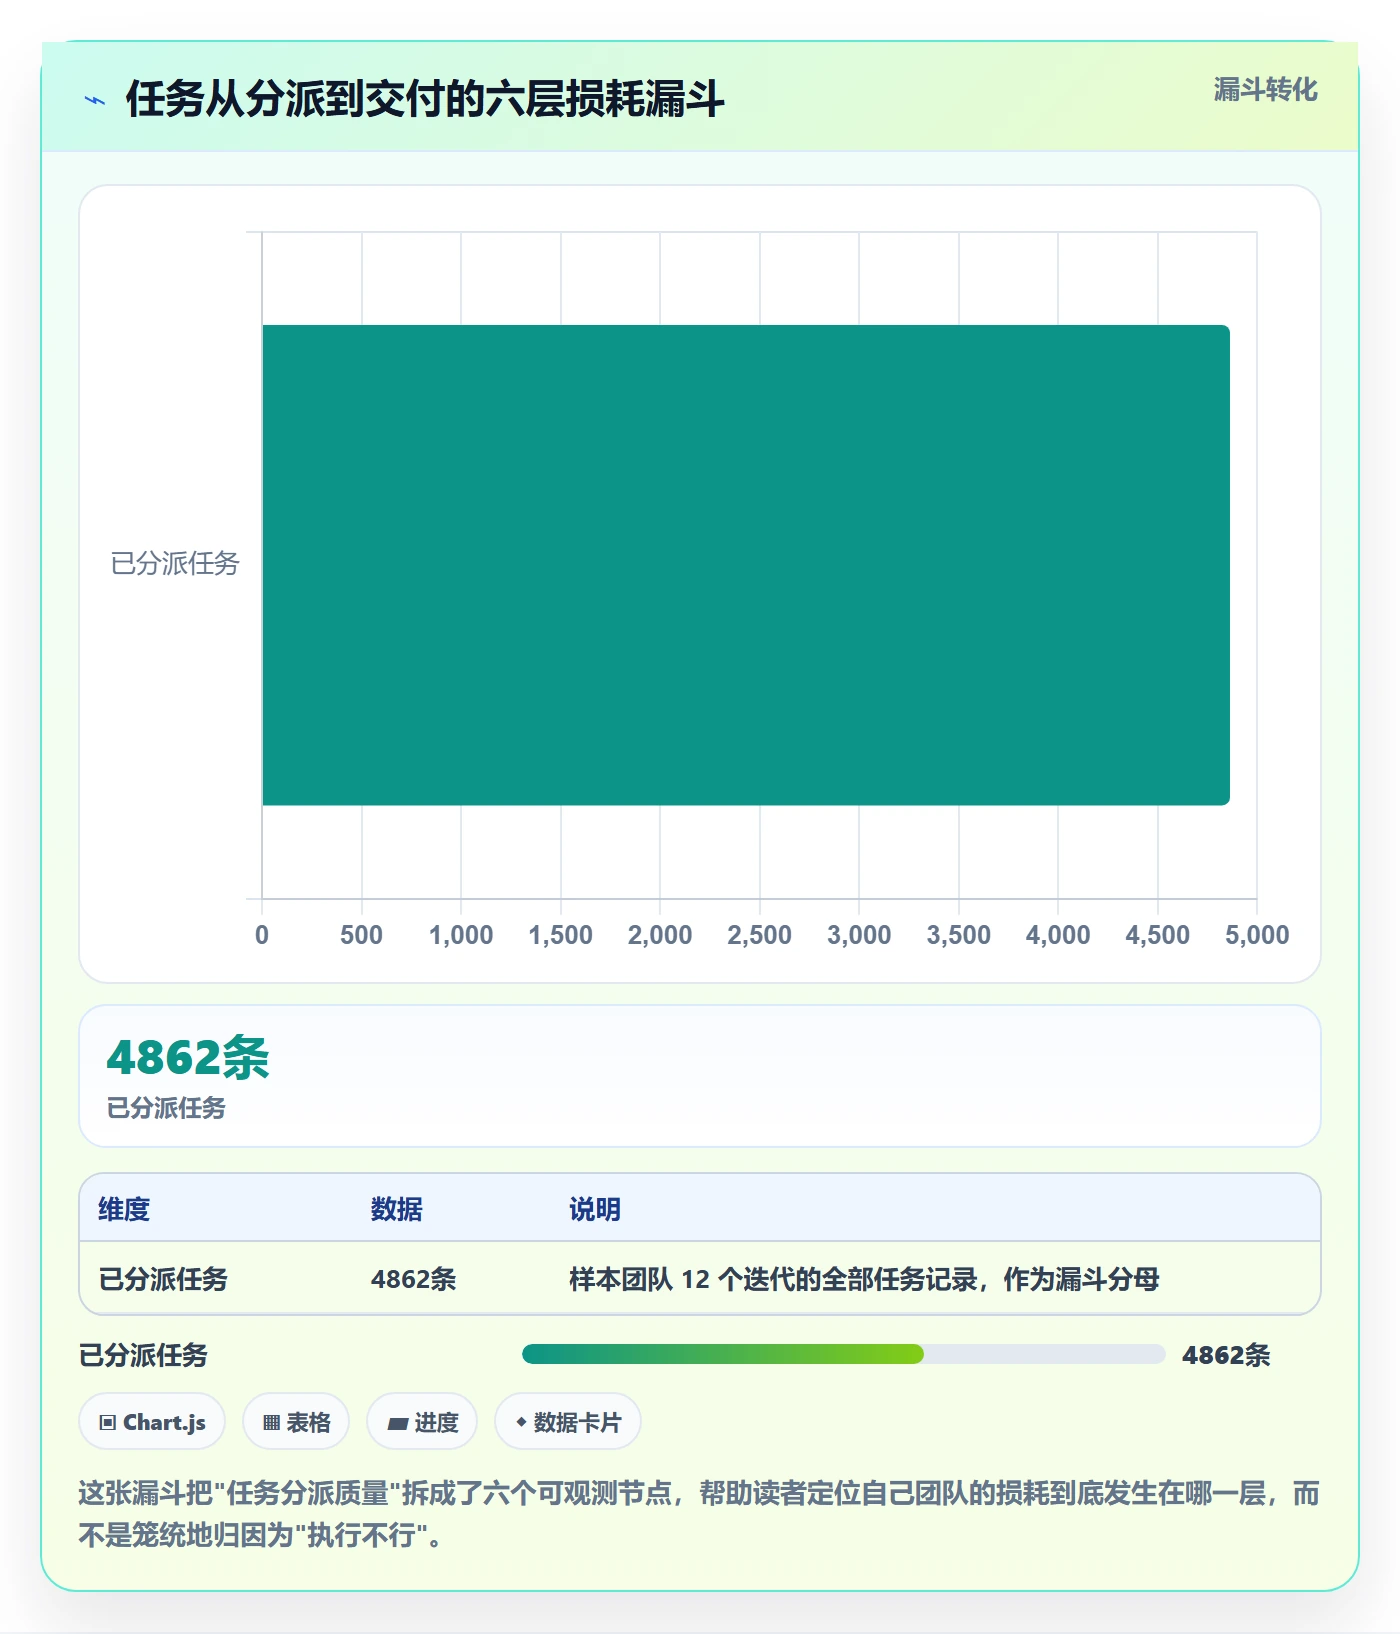Click the description cell starting with 样本团队 12 个迭代
1400x1634 pixels.
coord(864,1279)
